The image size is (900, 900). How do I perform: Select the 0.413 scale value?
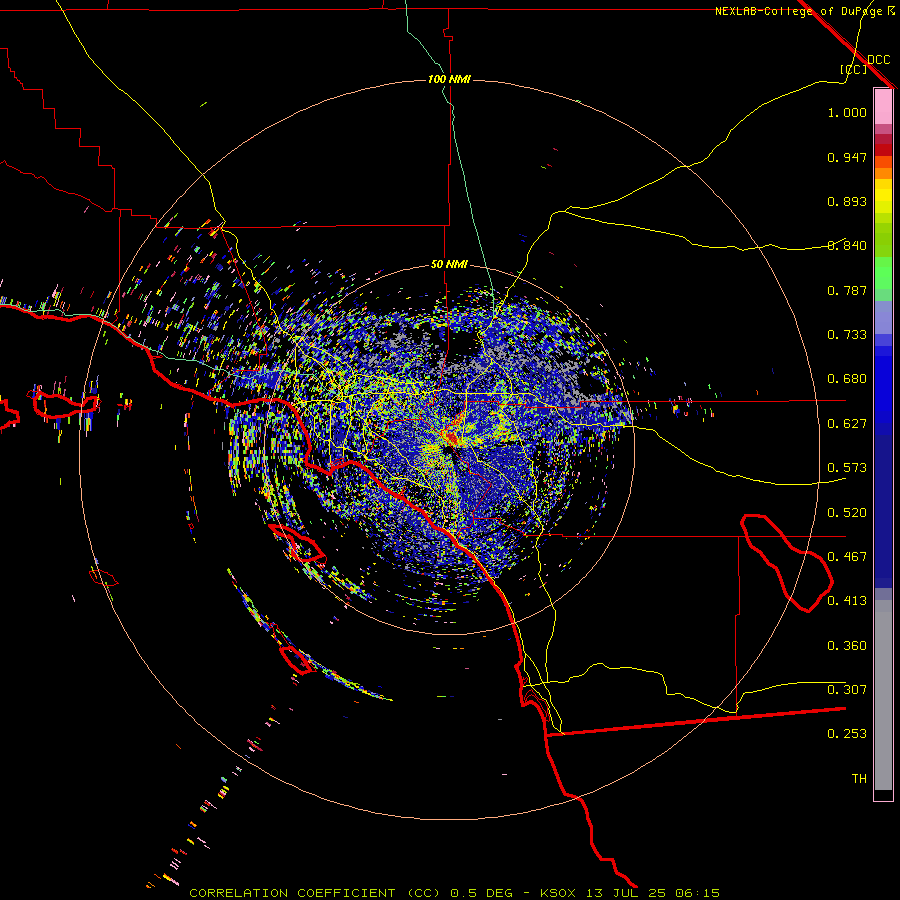pyautogui.click(x=847, y=601)
